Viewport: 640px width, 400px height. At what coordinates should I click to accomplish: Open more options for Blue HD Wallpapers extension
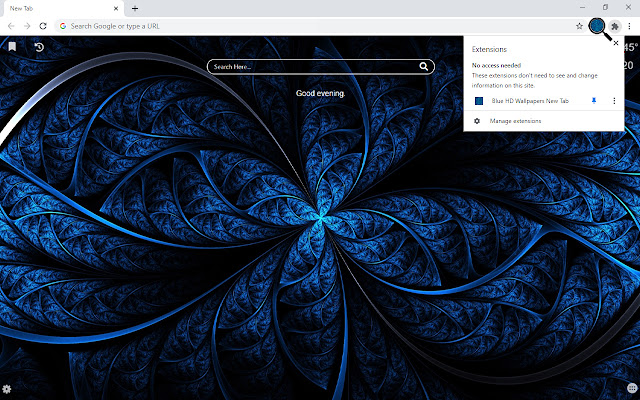(614, 101)
